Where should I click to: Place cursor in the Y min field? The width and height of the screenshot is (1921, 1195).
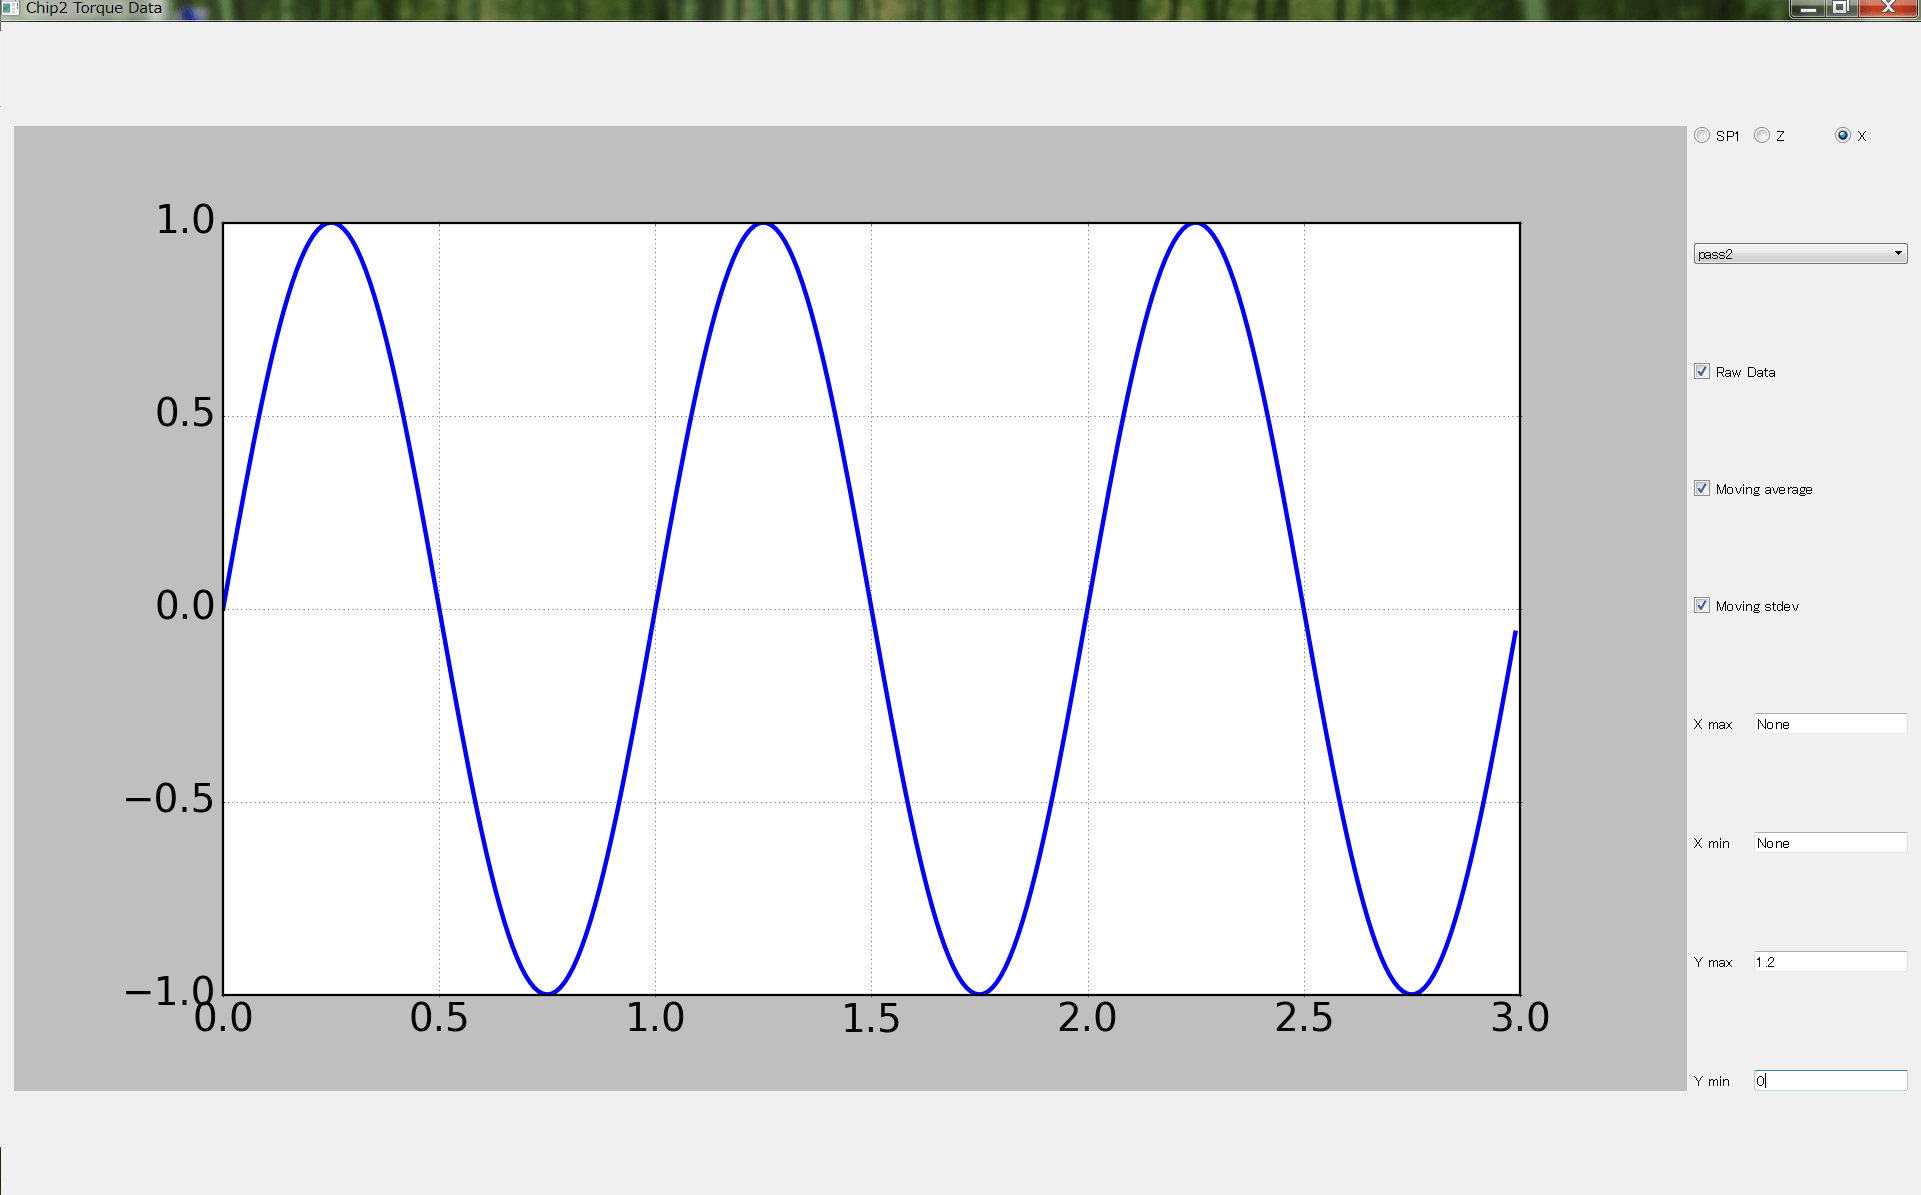[1830, 1080]
